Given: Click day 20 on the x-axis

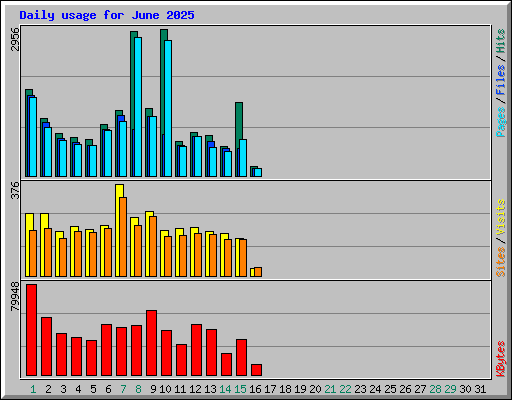Looking at the screenshot, I should click(315, 389).
